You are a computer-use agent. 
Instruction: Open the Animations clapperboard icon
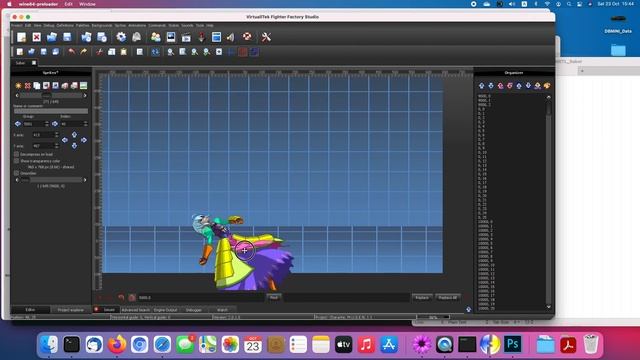click(x=186, y=37)
